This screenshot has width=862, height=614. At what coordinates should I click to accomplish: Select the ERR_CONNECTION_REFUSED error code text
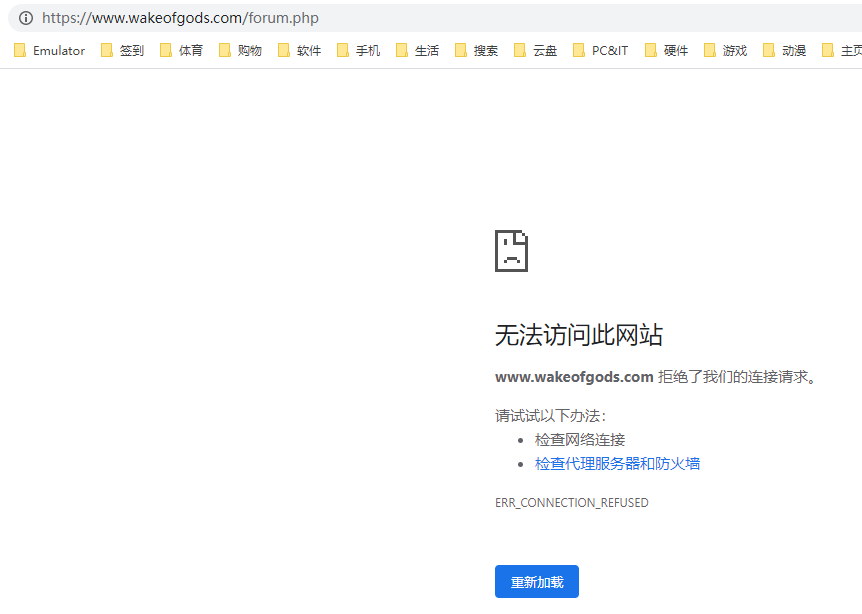point(572,503)
